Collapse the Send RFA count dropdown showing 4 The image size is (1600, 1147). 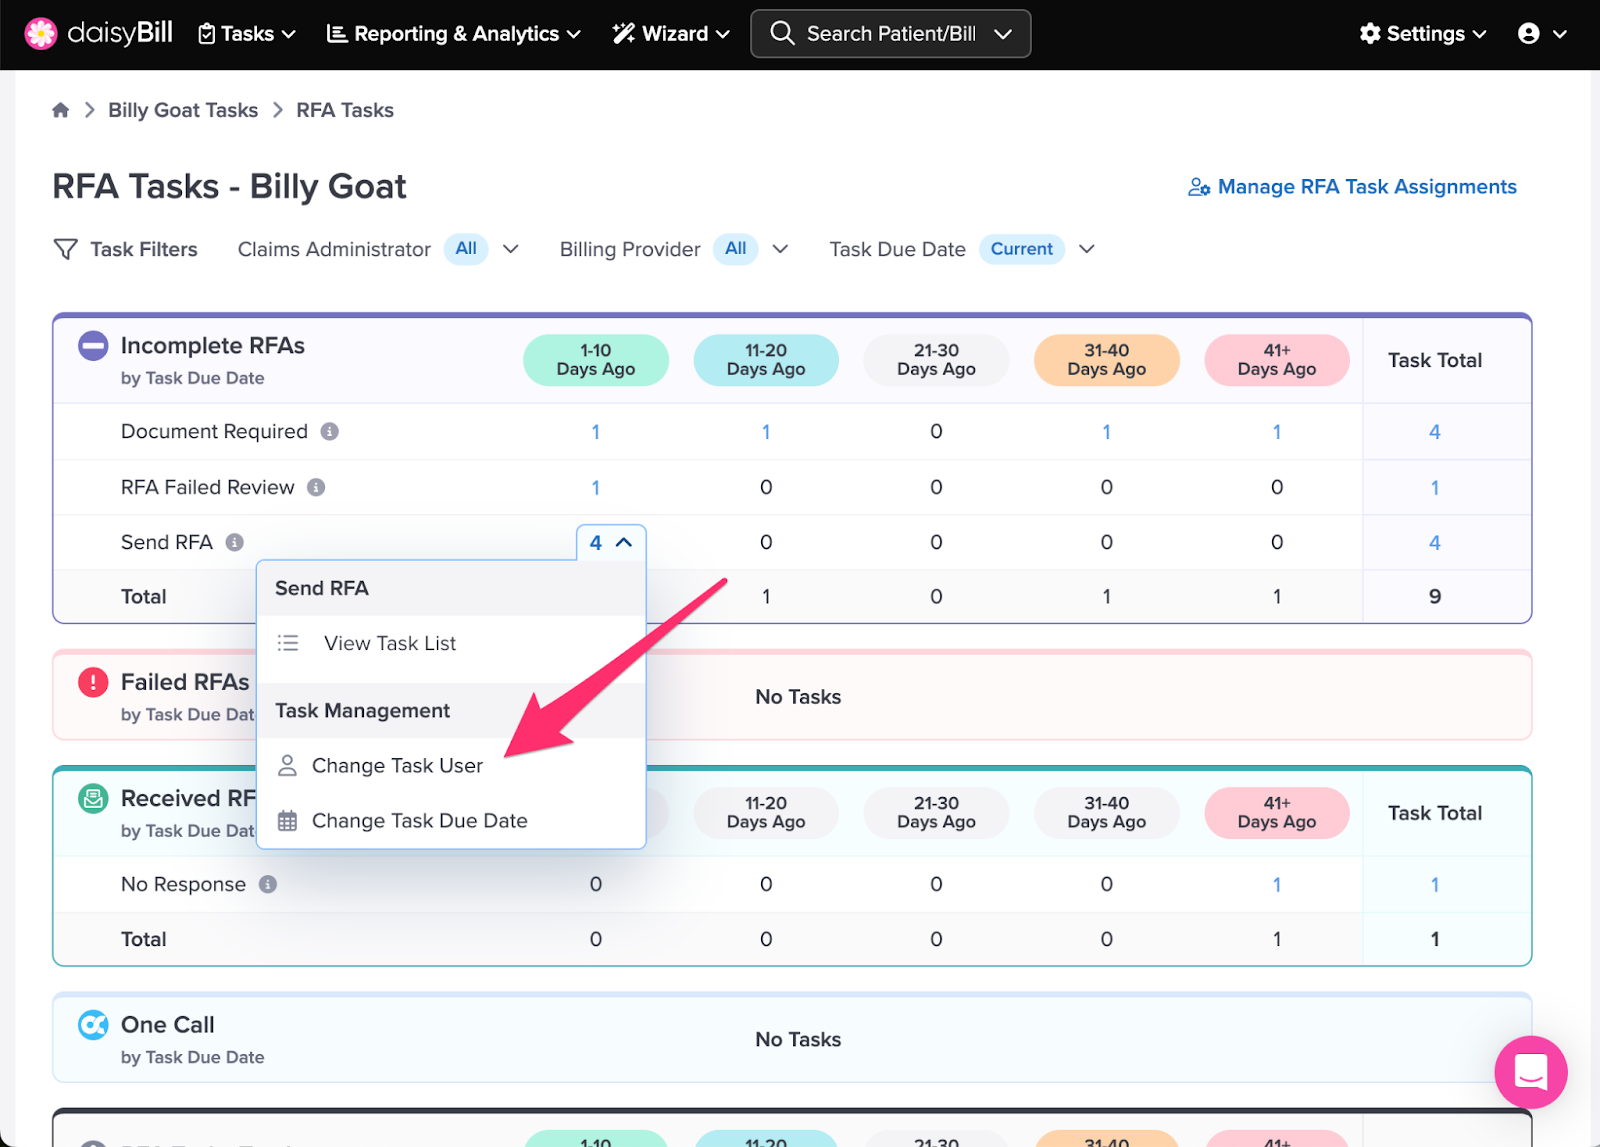pyautogui.click(x=611, y=542)
